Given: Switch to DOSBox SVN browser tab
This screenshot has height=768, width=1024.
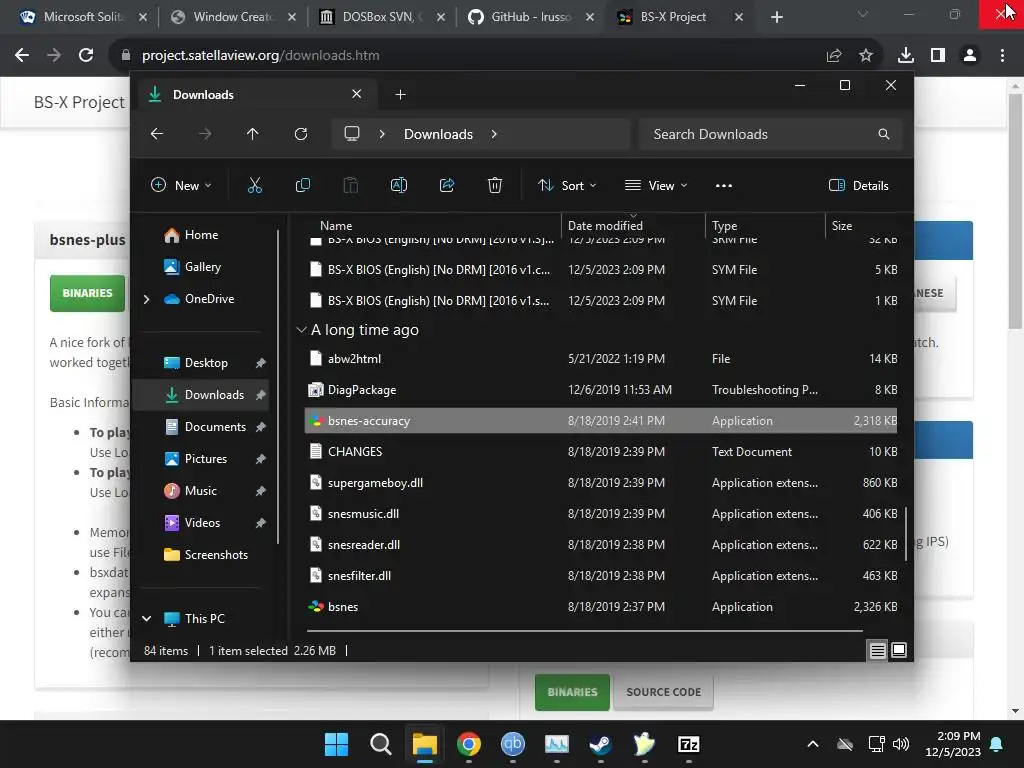Looking at the screenshot, I should 383,17.
